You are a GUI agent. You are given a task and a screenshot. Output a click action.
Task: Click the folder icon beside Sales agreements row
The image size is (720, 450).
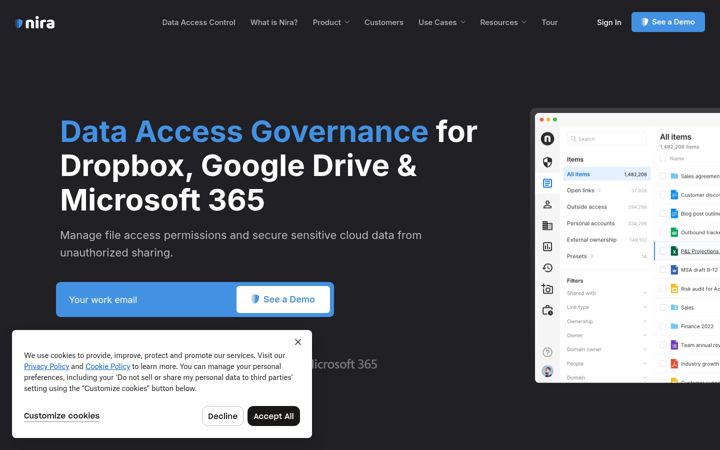point(675,176)
